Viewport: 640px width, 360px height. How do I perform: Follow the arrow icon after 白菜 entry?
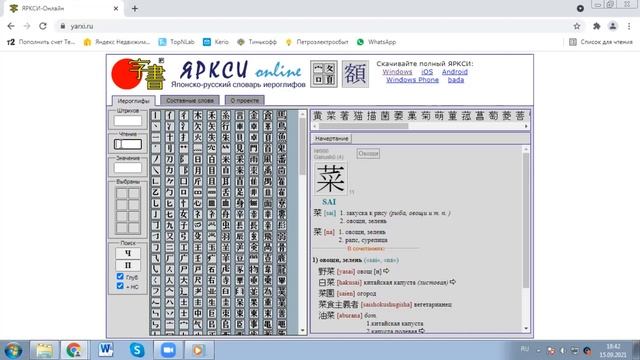point(452,282)
